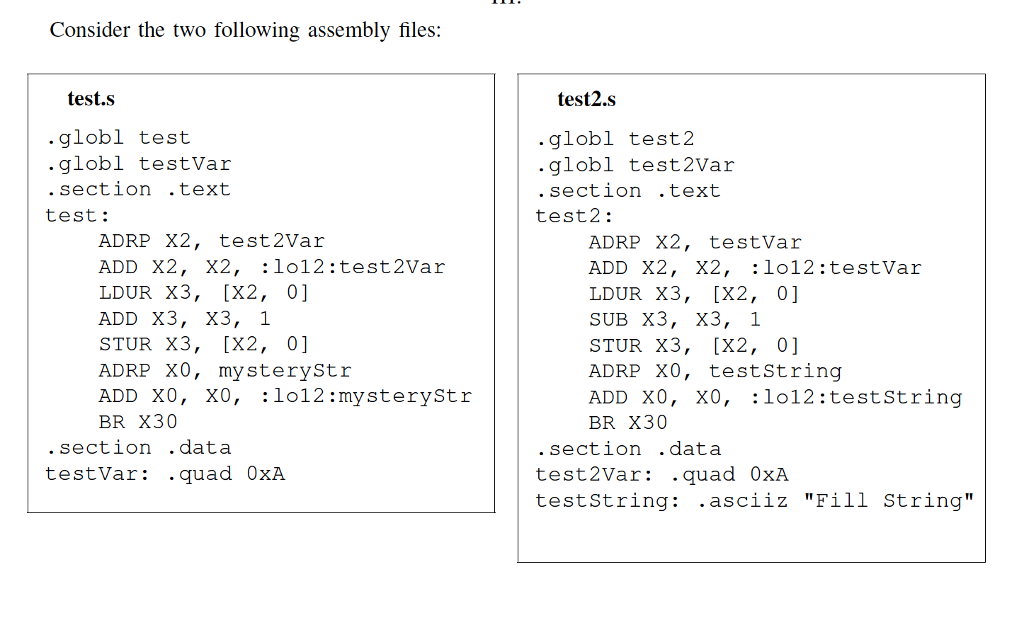Screen dimensions: 1024x620
Task: Click the 'test2:' label in test2.s
Action: 574,216
